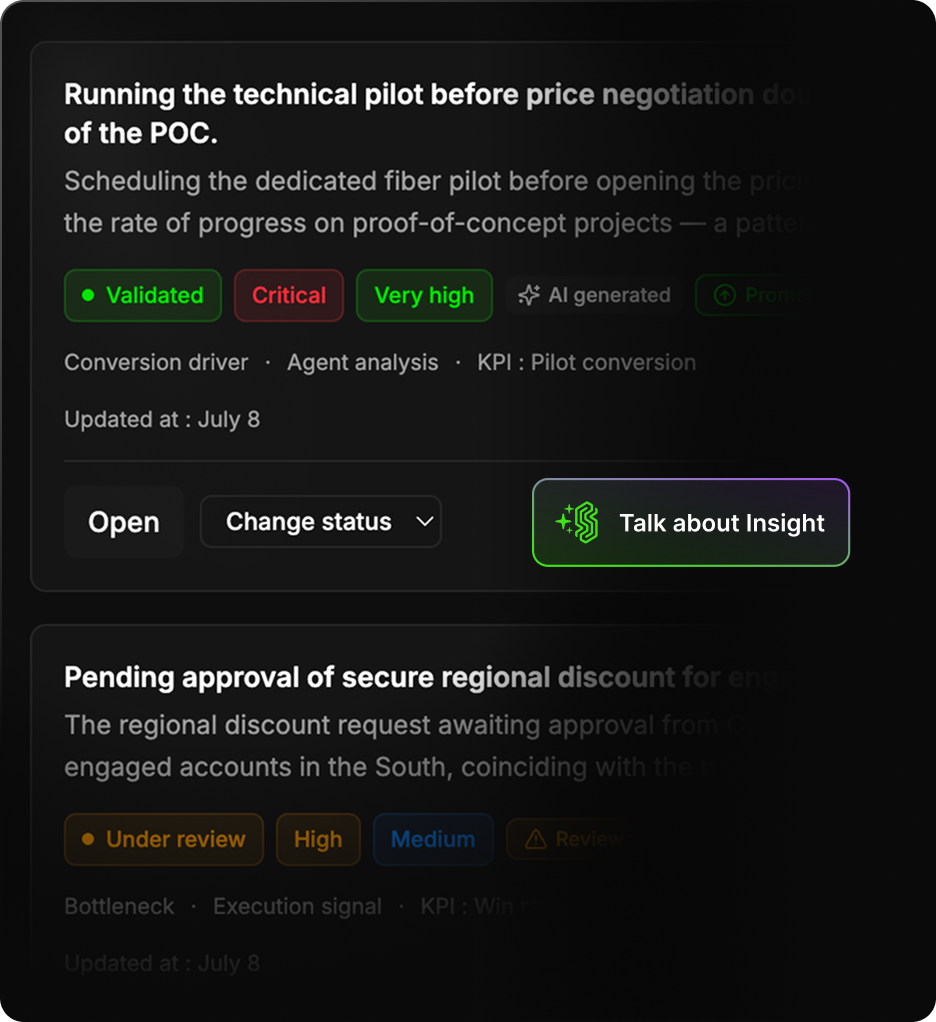936x1022 pixels.
Task: Open the Change status dropdown
Action: (x=321, y=521)
